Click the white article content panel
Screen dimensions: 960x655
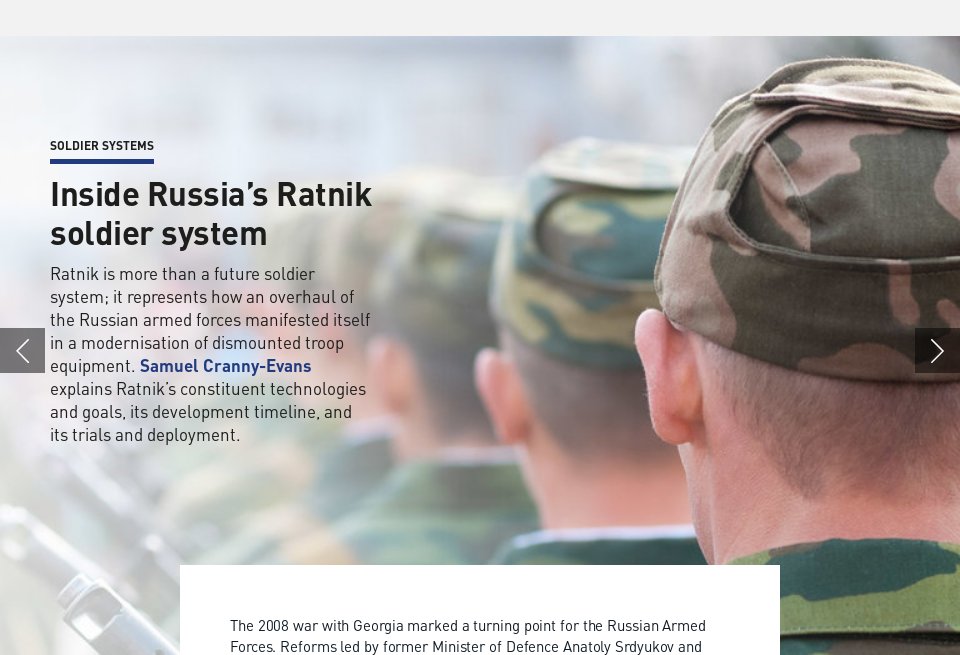(x=480, y=600)
